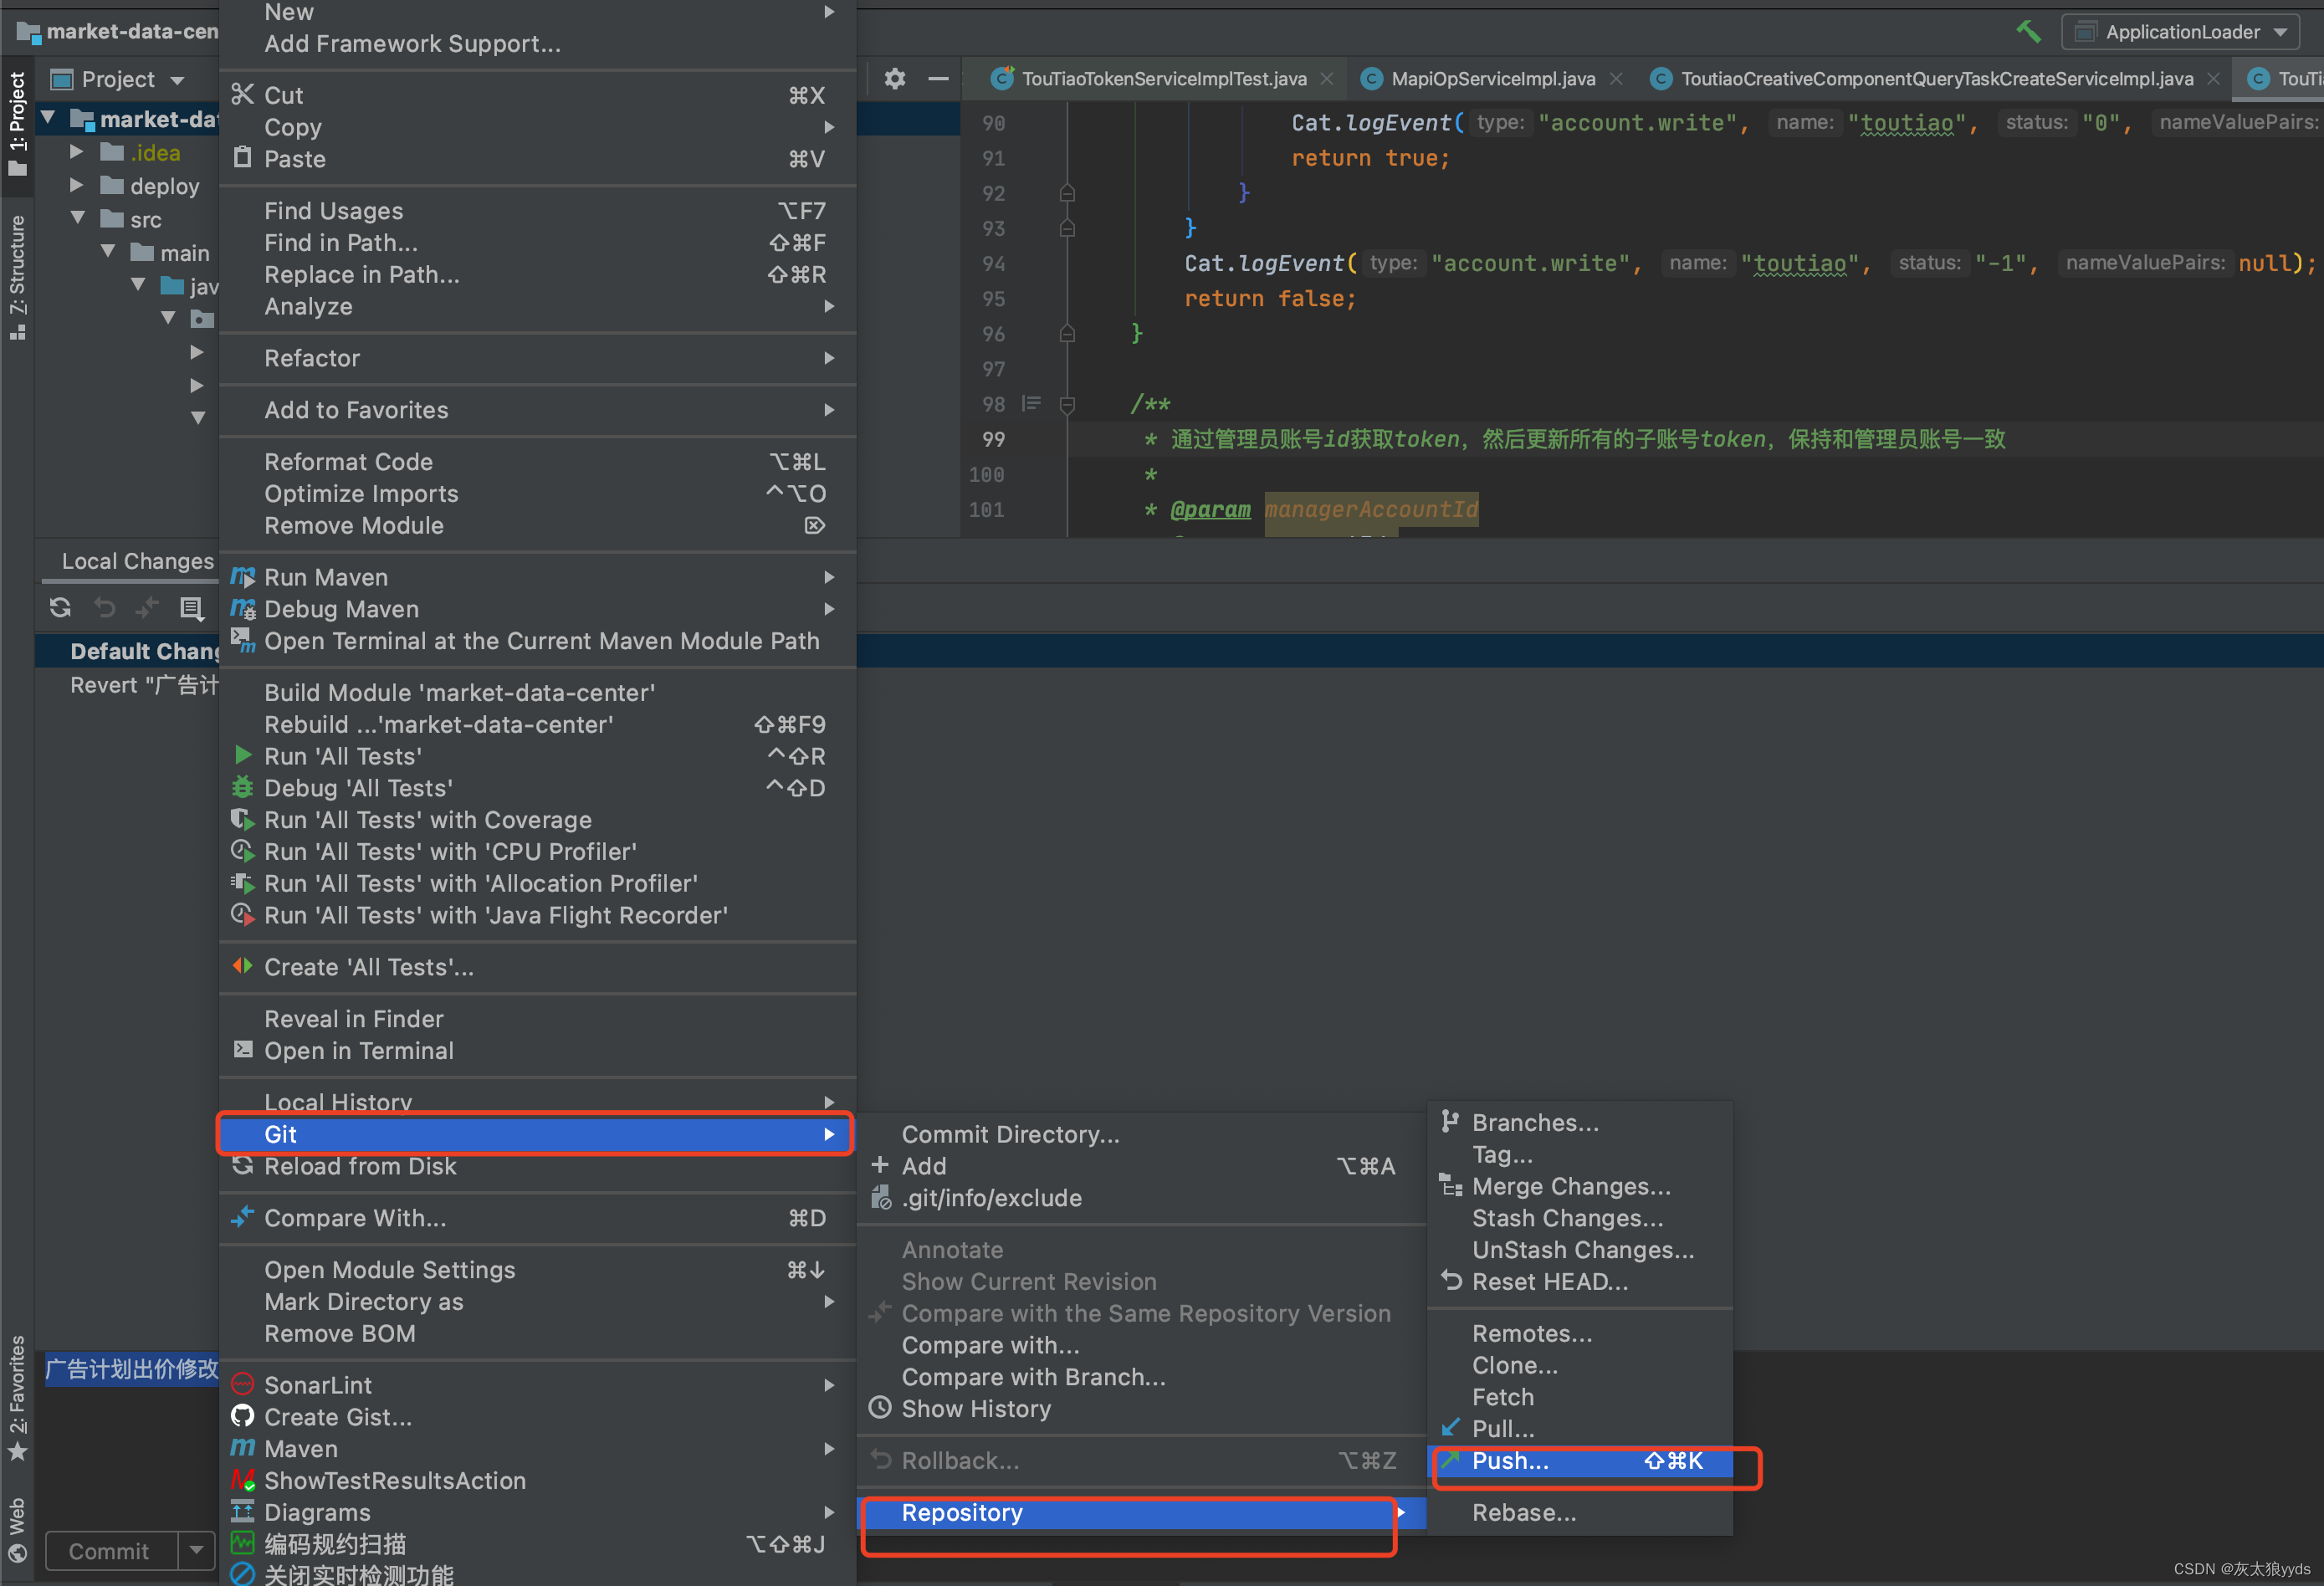Select Pull… in Repository submenu
2324x1586 pixels.
pyautogui.click(x=1580, y=1429)
